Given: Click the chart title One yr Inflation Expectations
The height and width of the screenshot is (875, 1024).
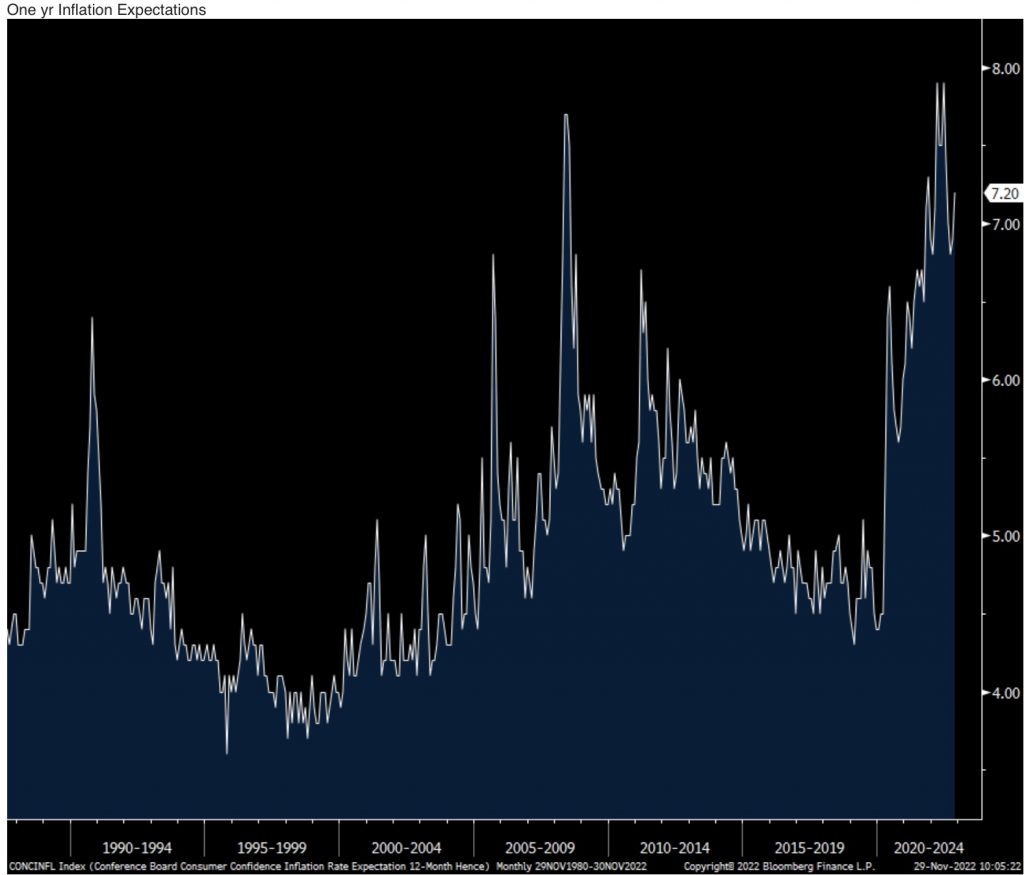Looking at the screenshot, I should 104,9.
